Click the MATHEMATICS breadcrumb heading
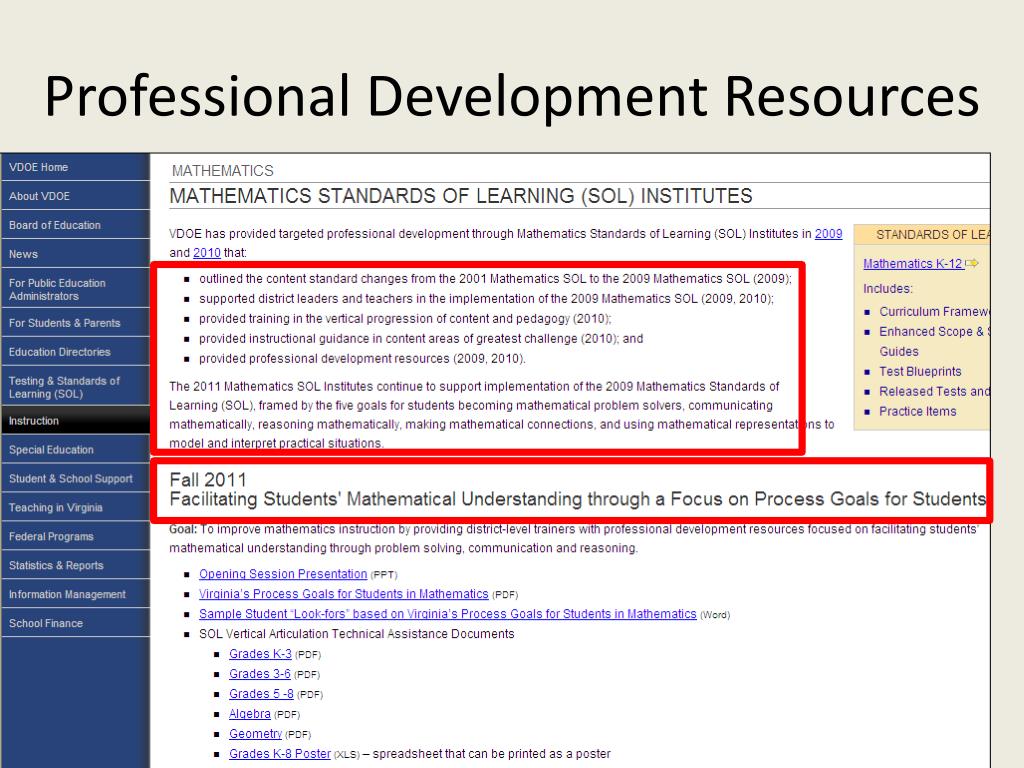1024x768 pixels. pyautogui.click(x=223, y=171)
